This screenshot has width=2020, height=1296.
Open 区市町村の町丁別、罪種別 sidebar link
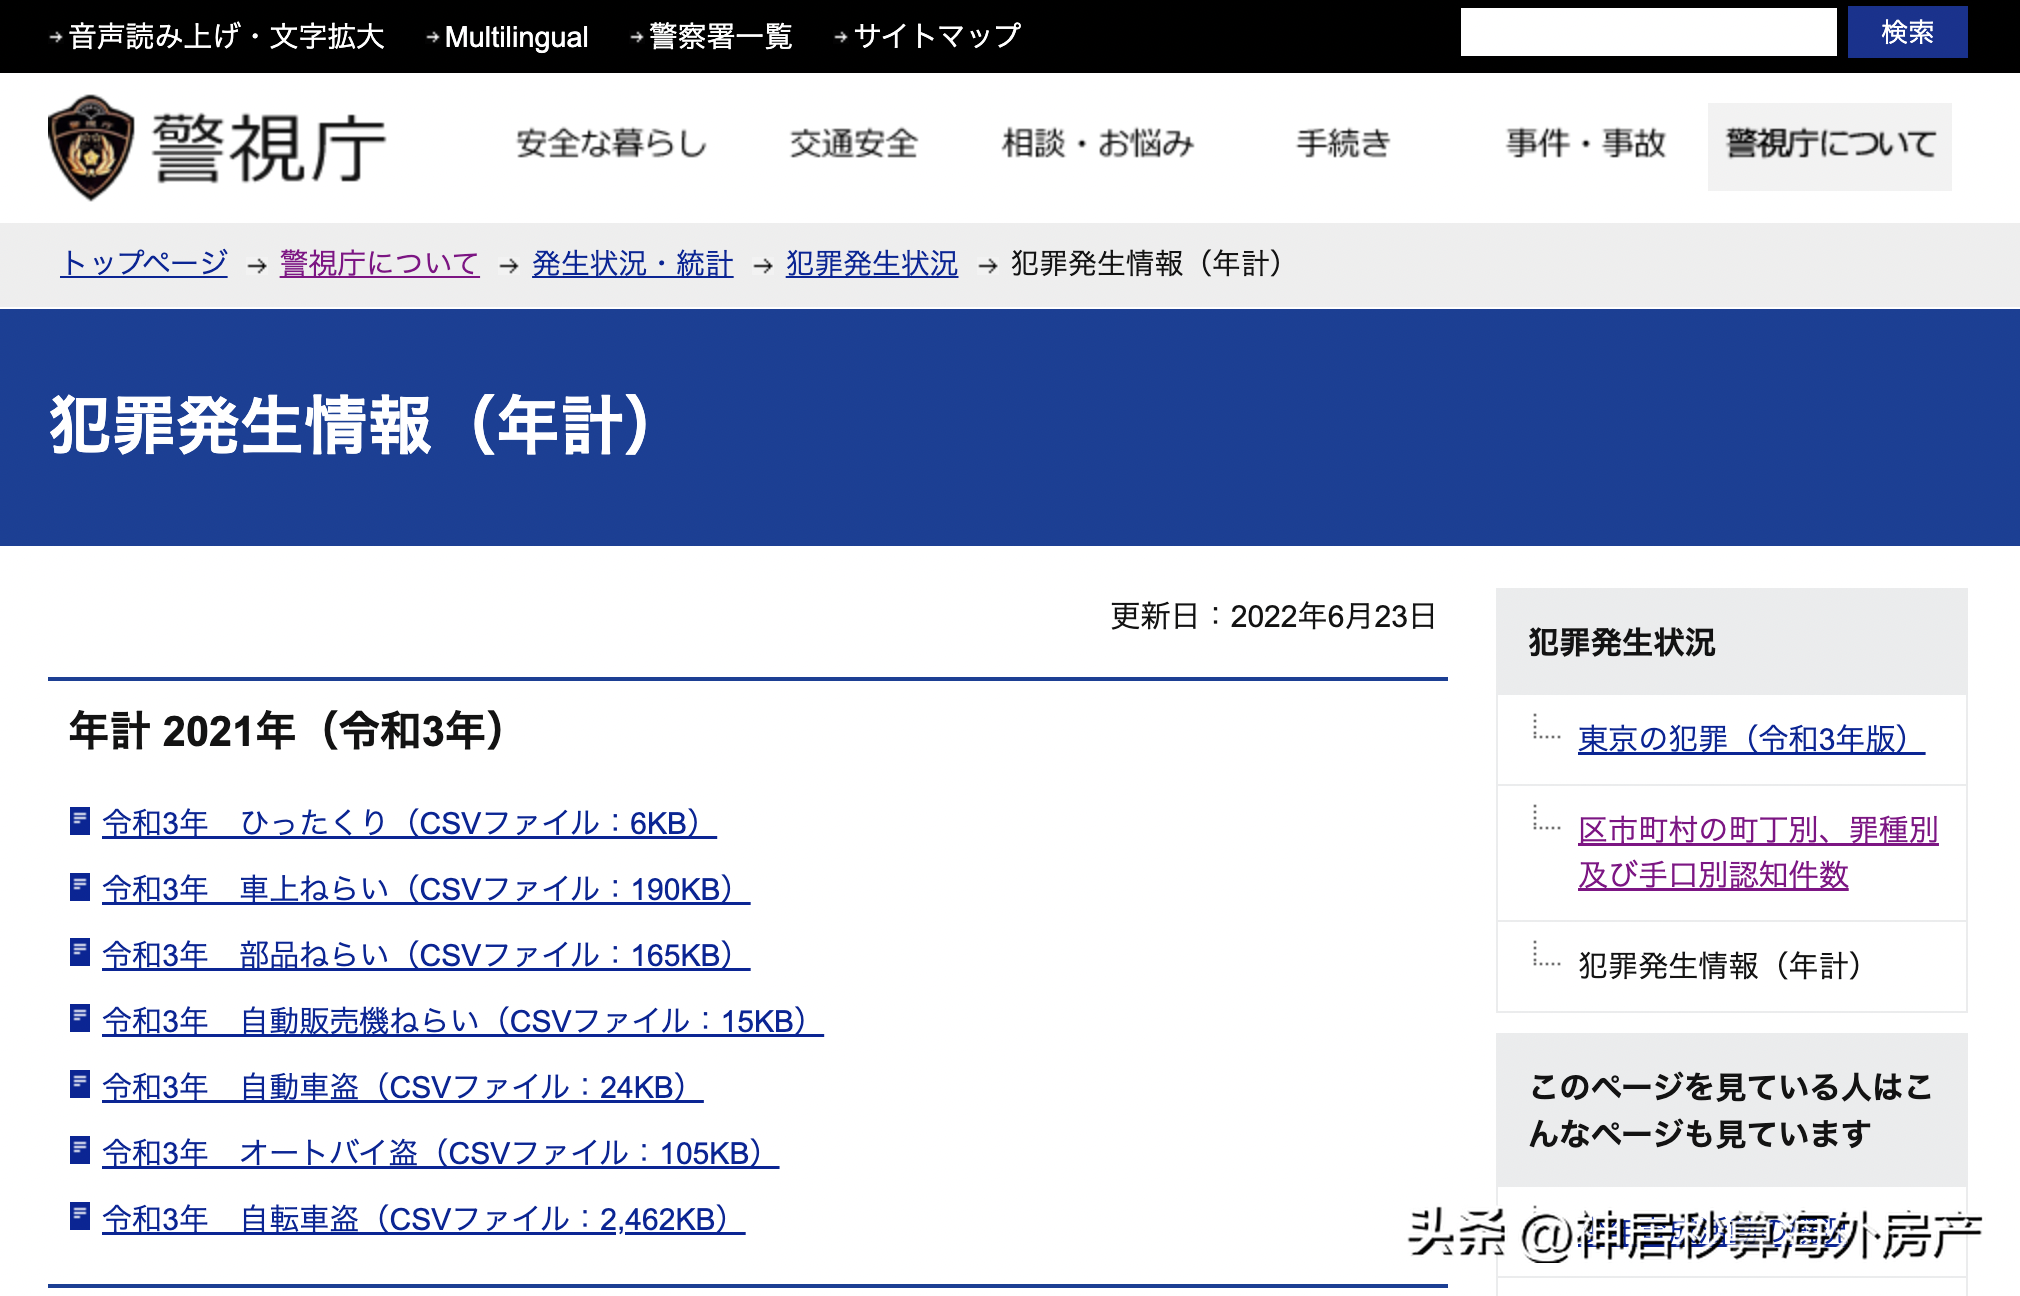click(1757, 830)
